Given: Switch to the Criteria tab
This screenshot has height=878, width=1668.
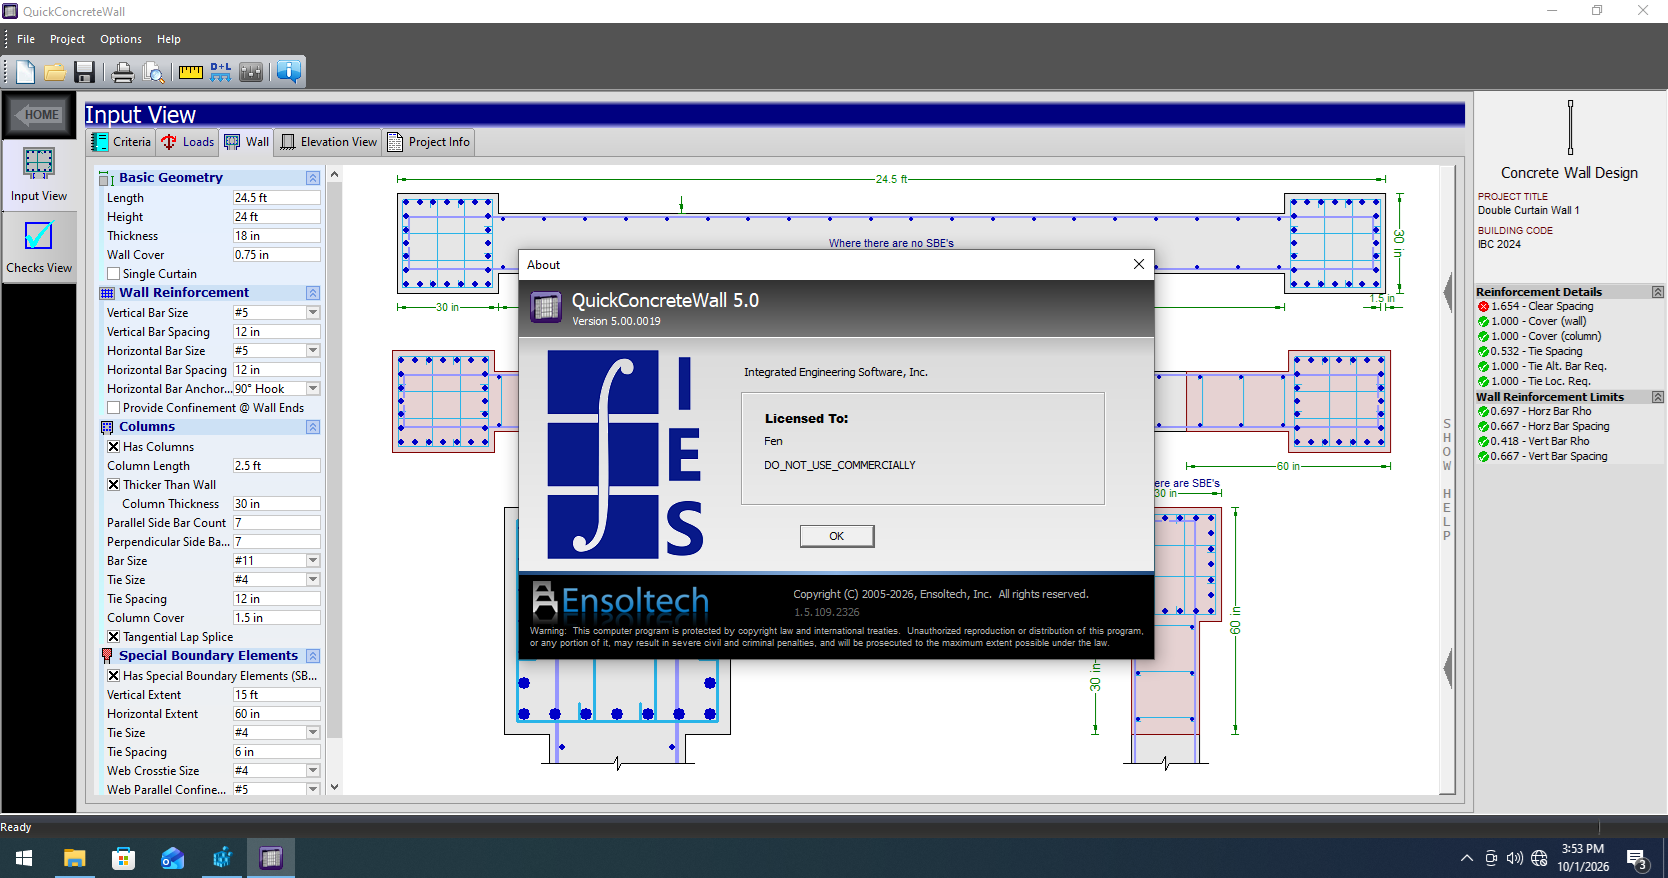Looking at the screenshot, I should pyautogui.click(x=121, y=142).
